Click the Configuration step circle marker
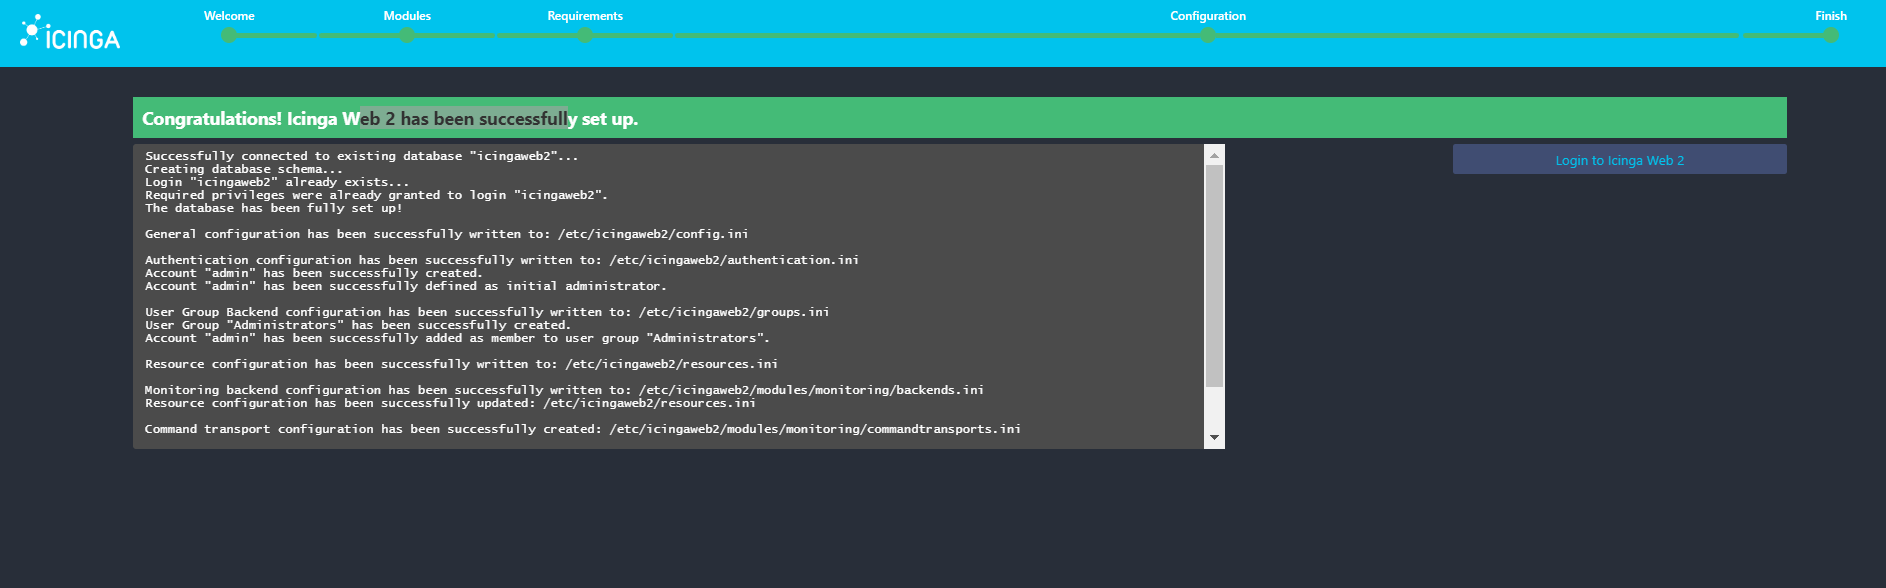Screen dimensions: 1886x588 (1208, 36)
